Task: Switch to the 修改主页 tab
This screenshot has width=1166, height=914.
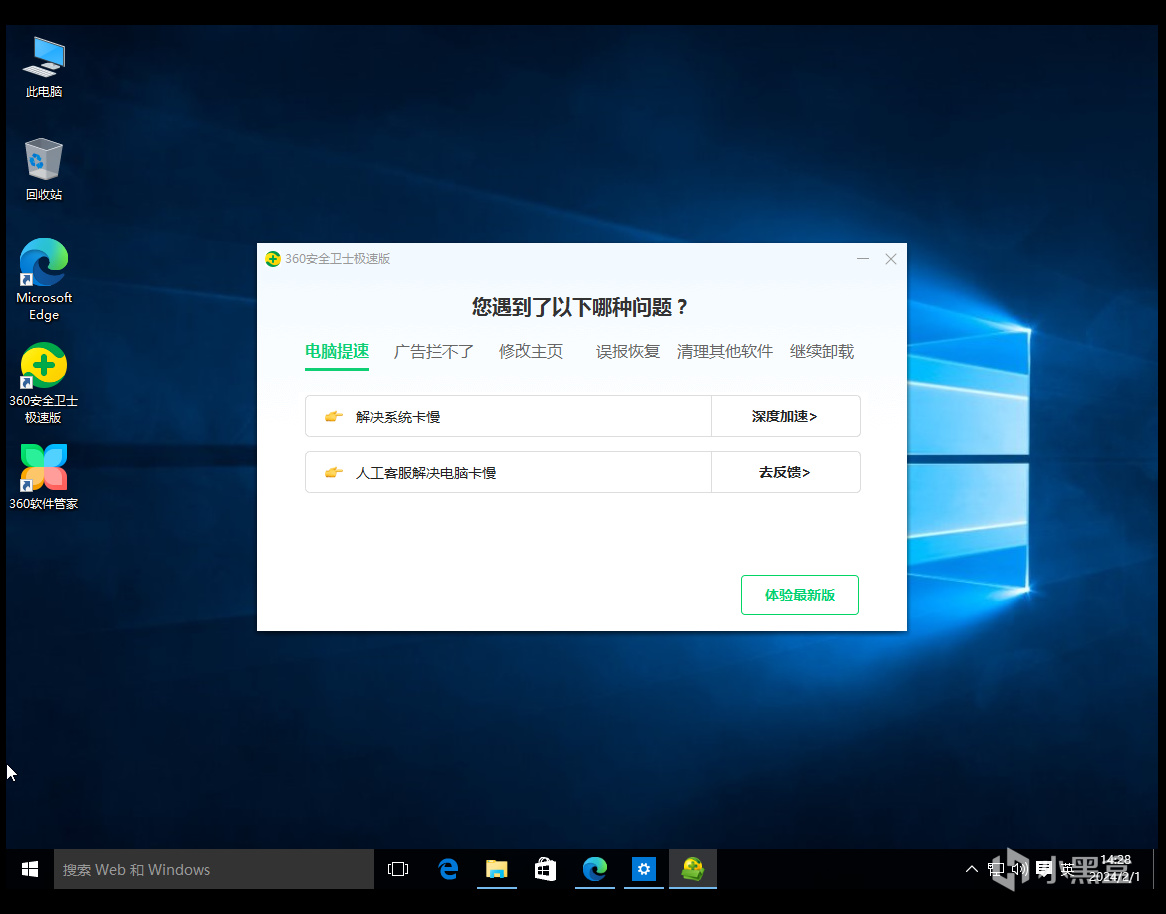Action: point(531,352)
